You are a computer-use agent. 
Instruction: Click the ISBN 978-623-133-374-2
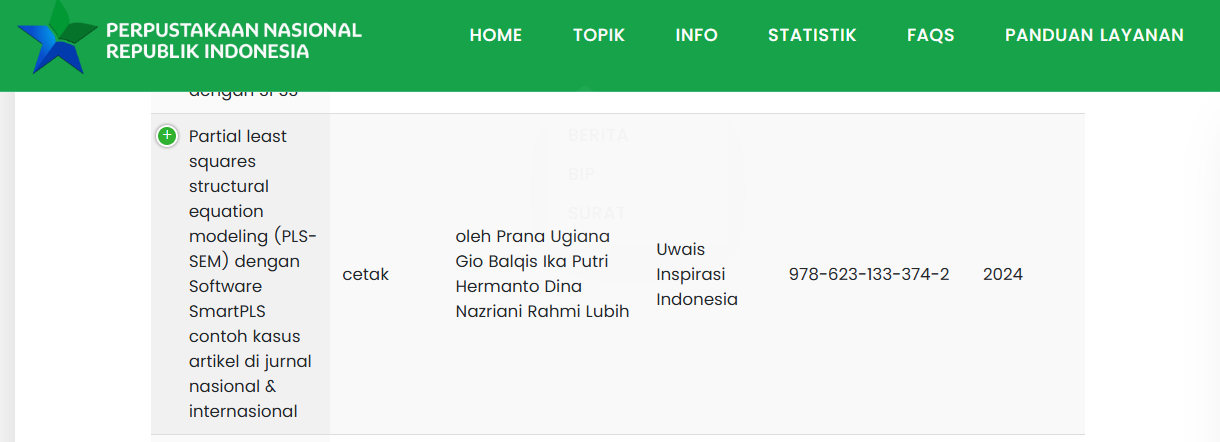pyautogui.click(x=868, y=274)
